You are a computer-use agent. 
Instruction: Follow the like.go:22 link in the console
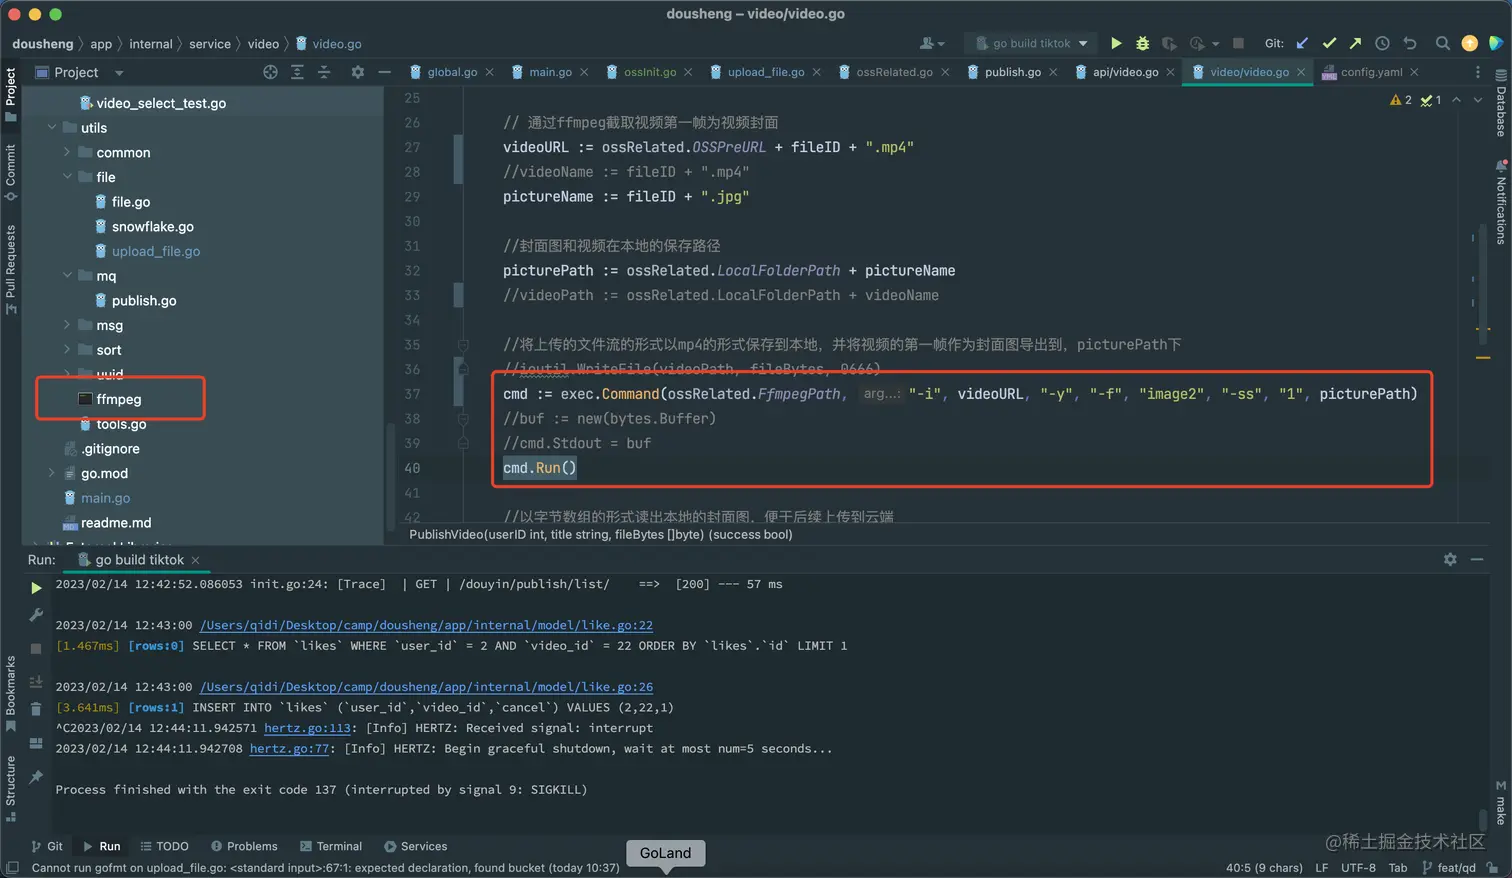pyautogui.click(x=426, y=625)
